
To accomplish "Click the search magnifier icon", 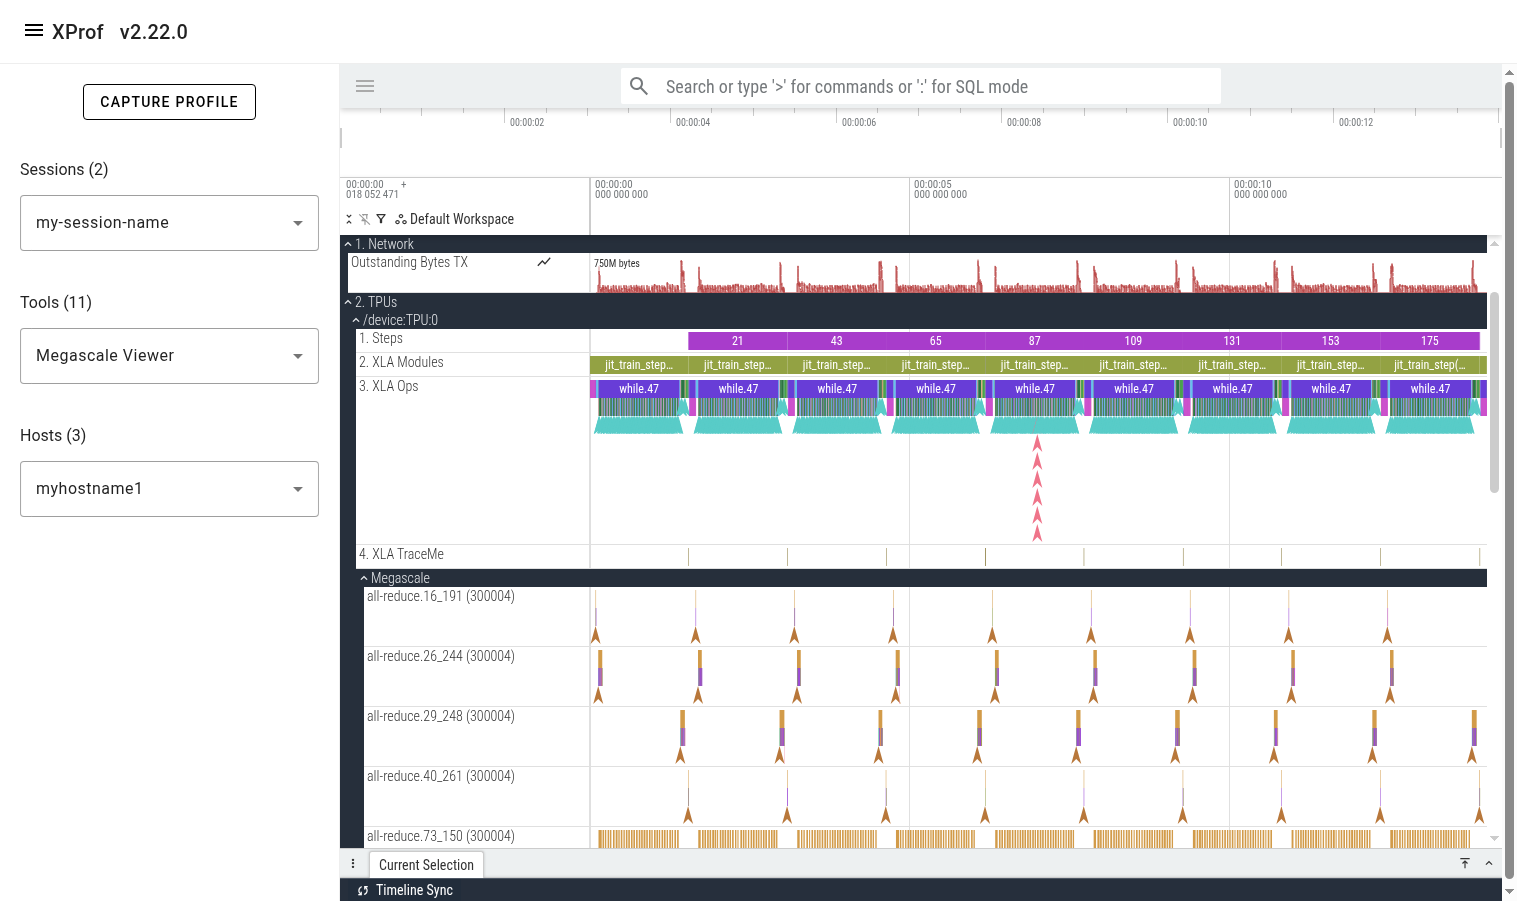I will pos(639,86).
